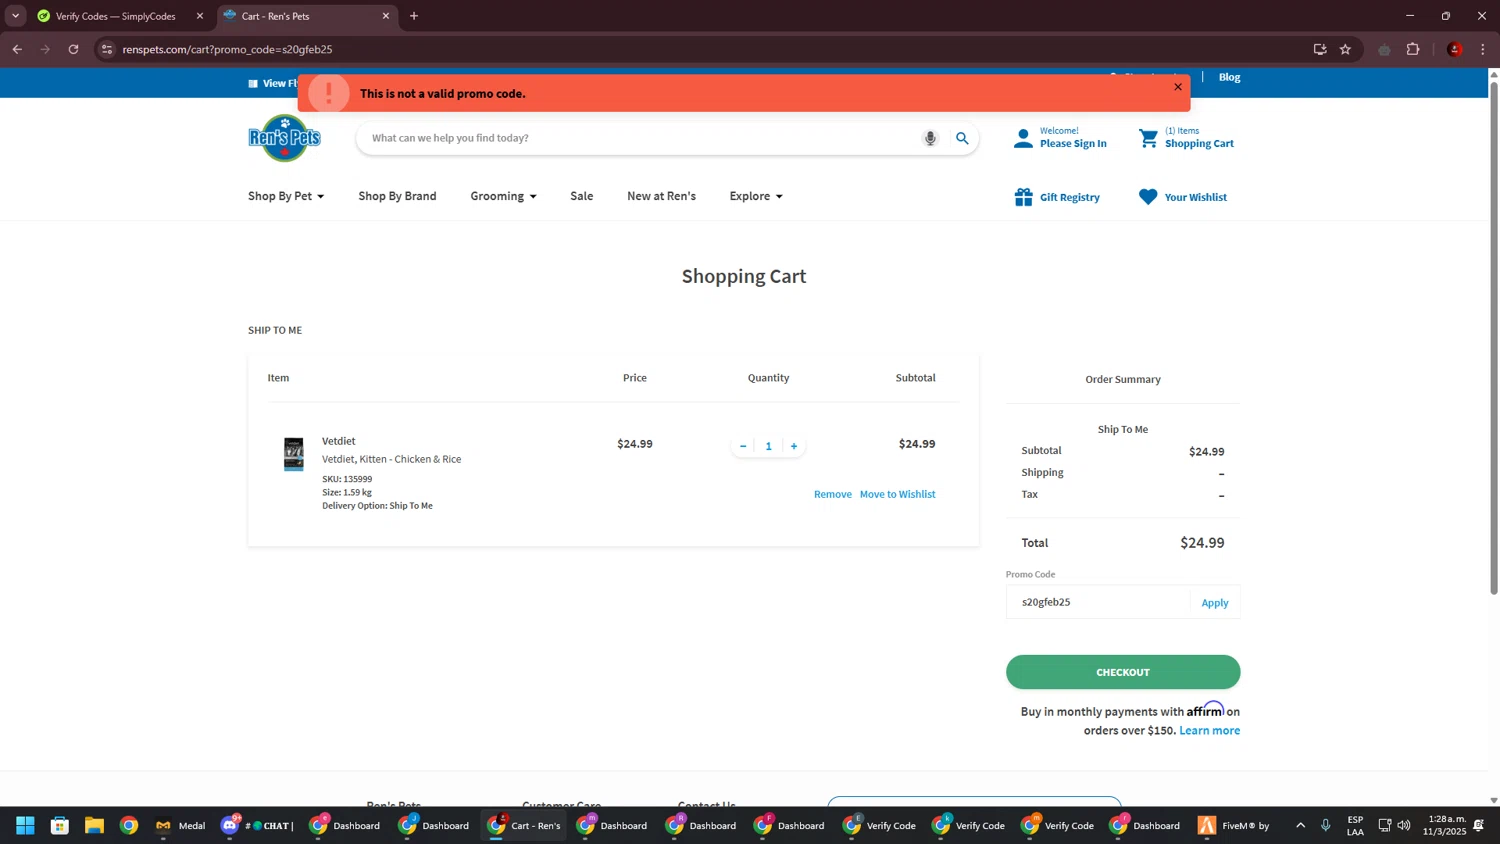Image resolution: width=1500 pixels, height=844 pixels.
Task: Click the site information icon in address bar
Action: point(107,49)
